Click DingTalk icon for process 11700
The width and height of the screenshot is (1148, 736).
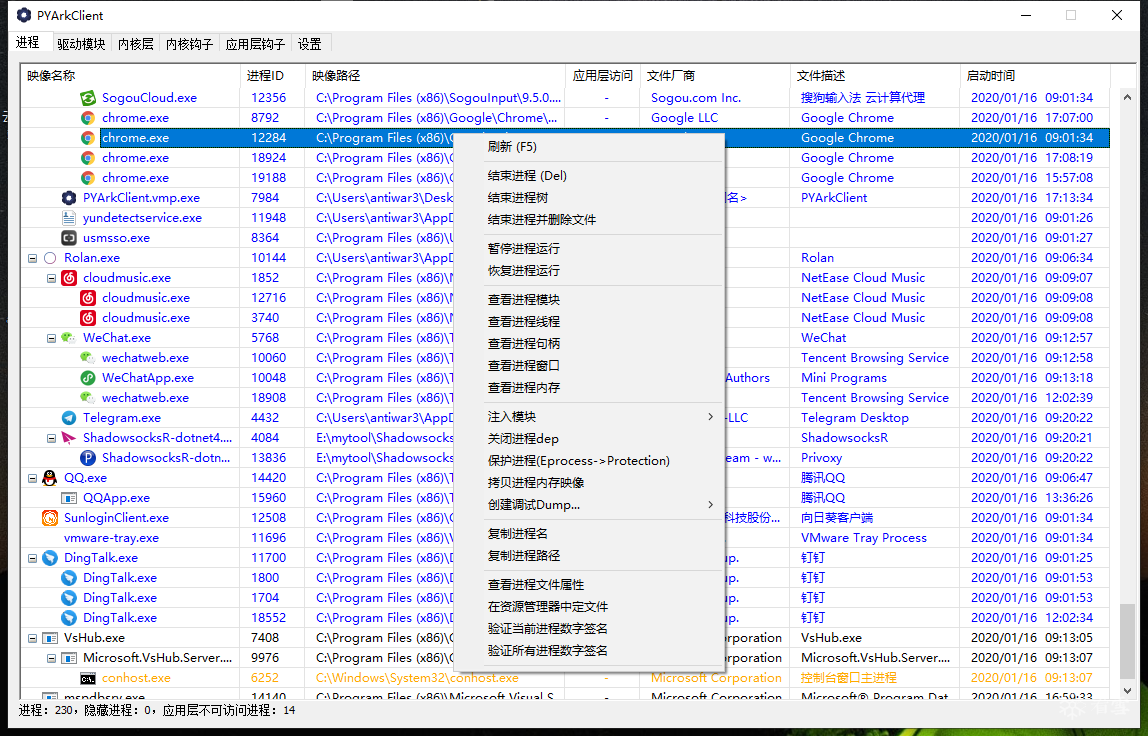click(50, 558)
